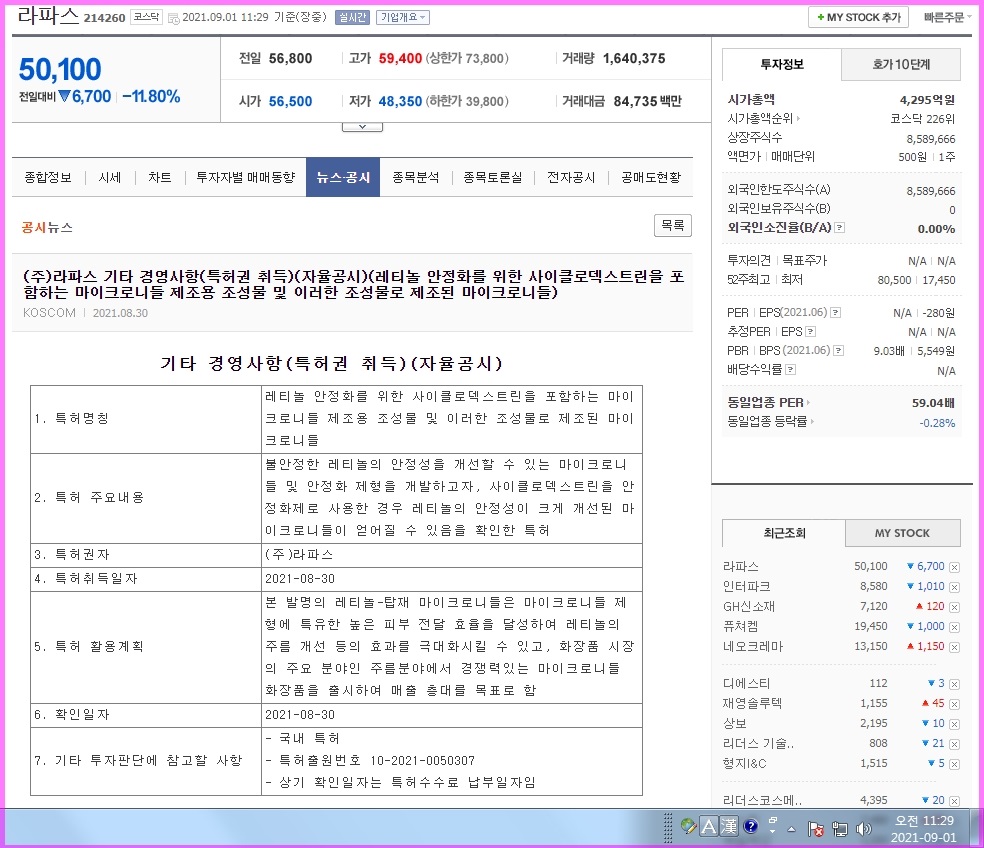Image resolution: width=984 pixels, height=848 pixels.
Task: Switch to the 시세 tab
Action: (110, 178)
